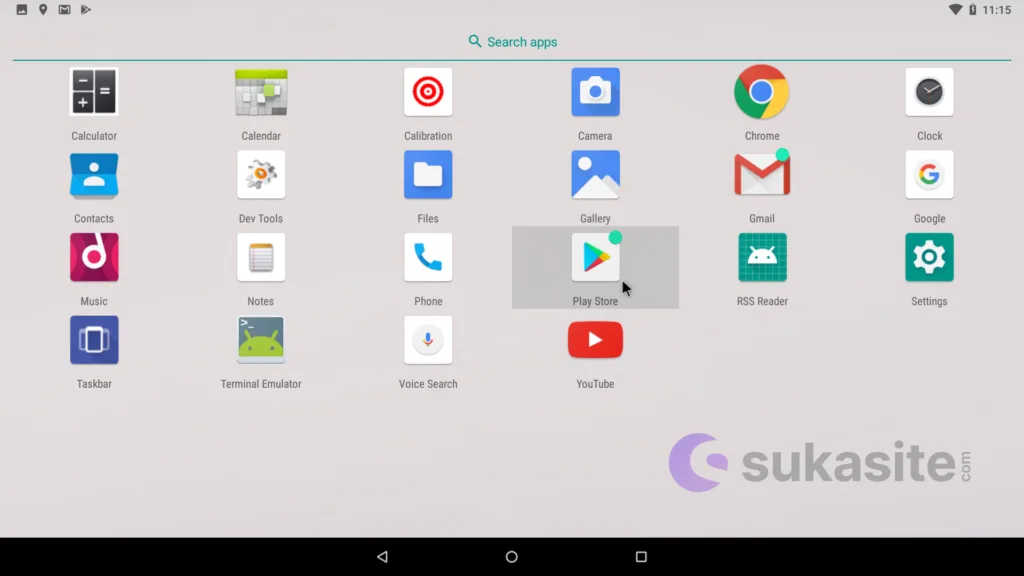Tap the Android home circle button
1024x576 pixels.
[511, 556]
